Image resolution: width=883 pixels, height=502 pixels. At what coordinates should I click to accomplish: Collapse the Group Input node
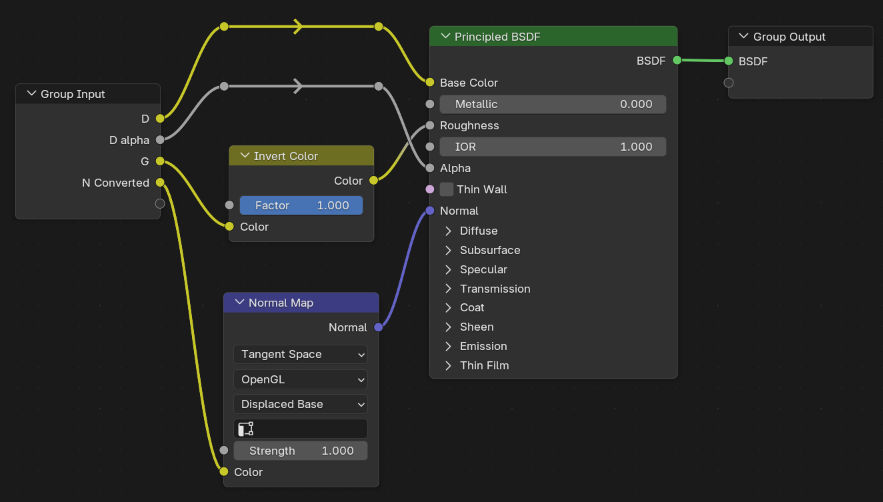32,94
